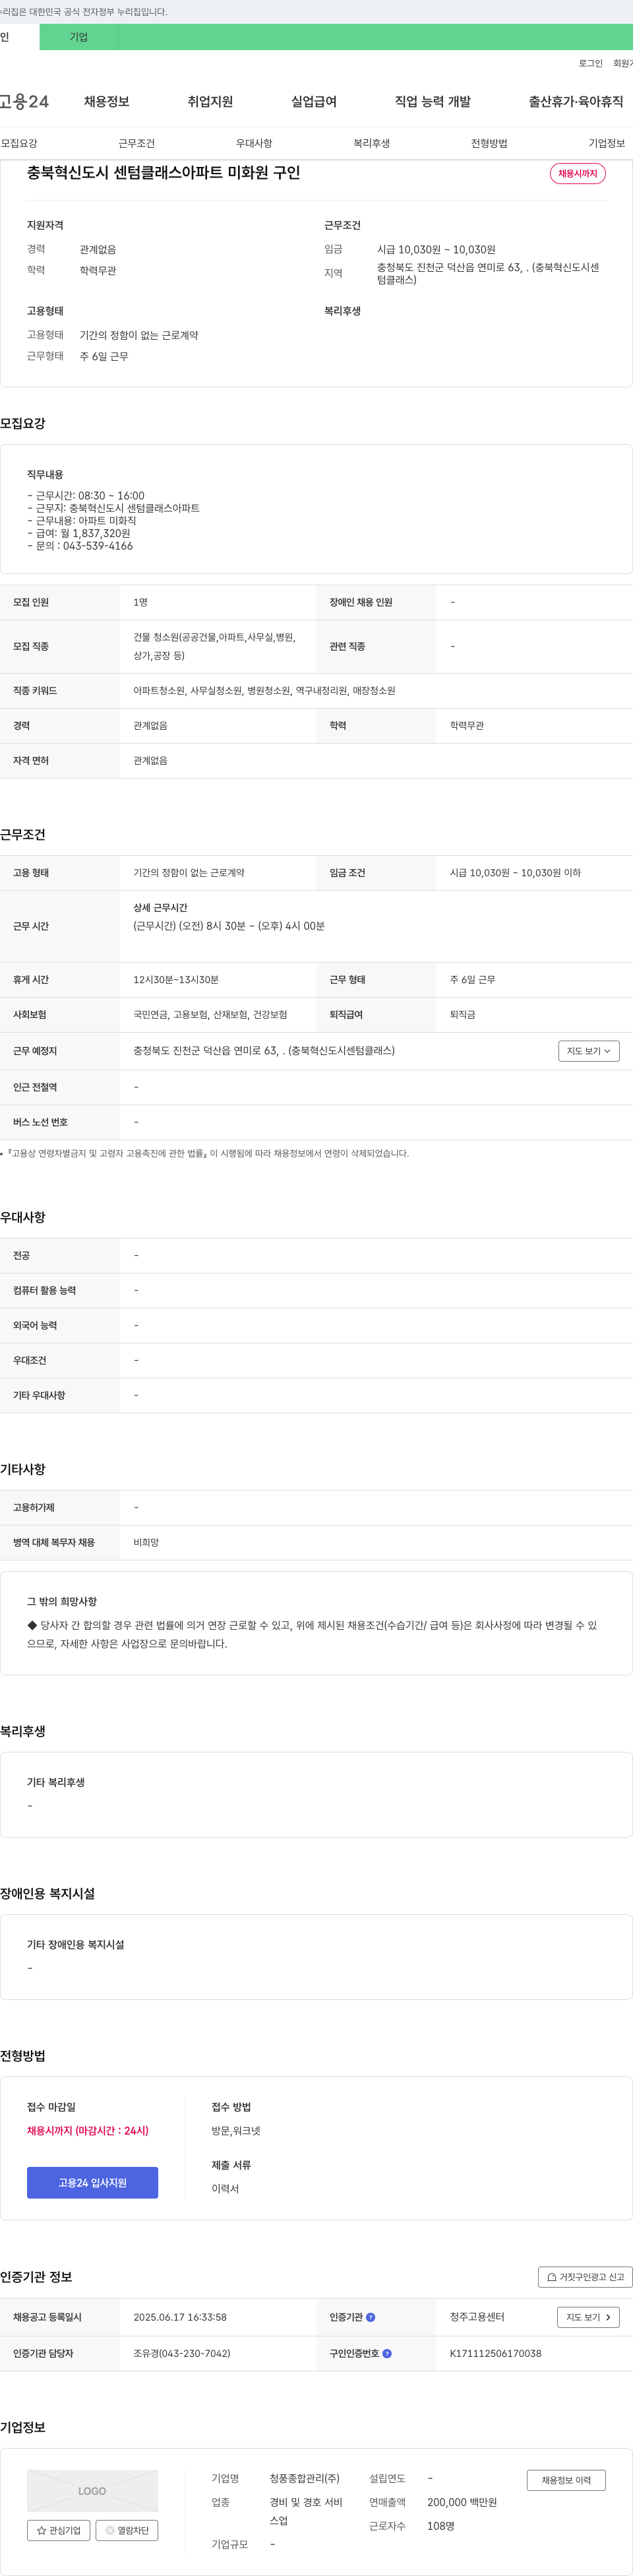The height and width of the screenshot is (2576, 633).
Task: Click the 열람차단 block button
Action: coord(127,2530)
